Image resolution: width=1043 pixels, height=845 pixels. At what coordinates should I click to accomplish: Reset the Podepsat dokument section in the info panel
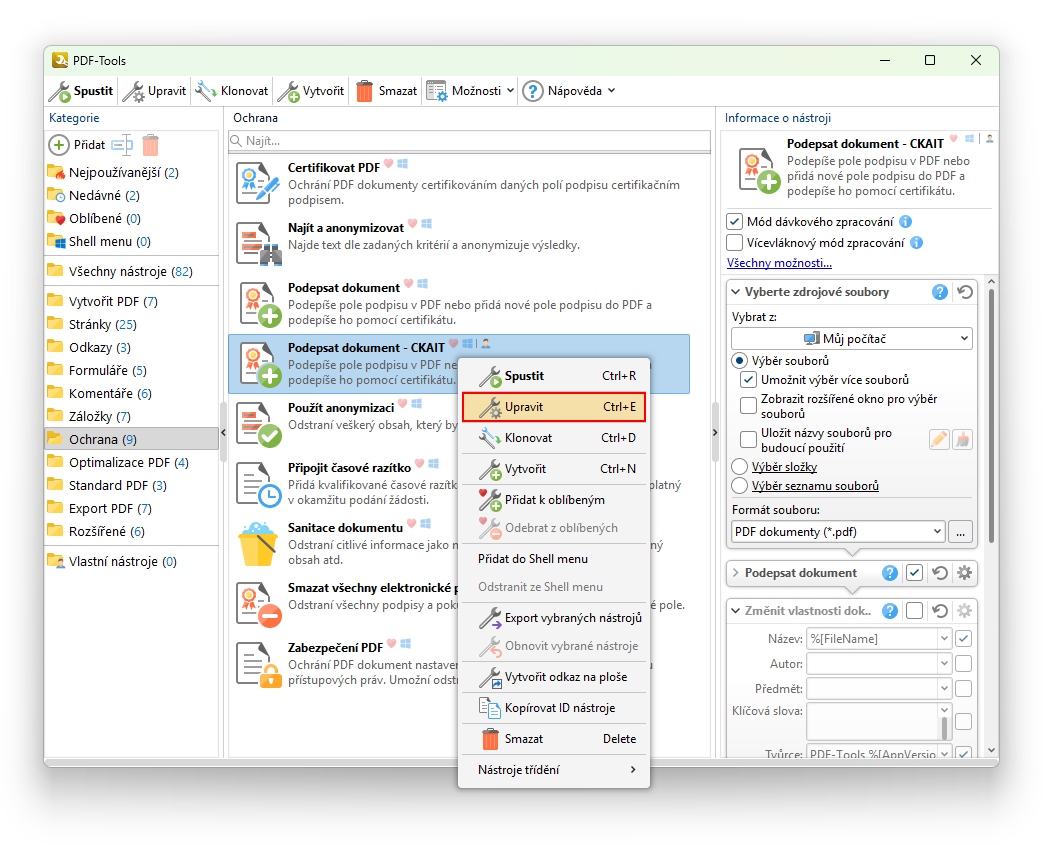point(940,573)
